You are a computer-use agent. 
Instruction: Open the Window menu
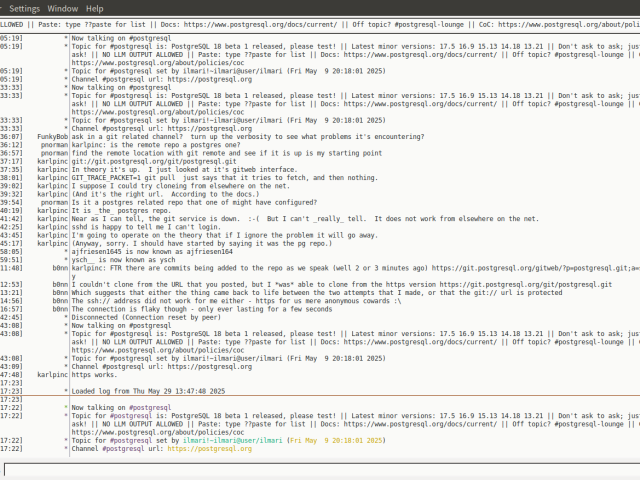[62, 7]
